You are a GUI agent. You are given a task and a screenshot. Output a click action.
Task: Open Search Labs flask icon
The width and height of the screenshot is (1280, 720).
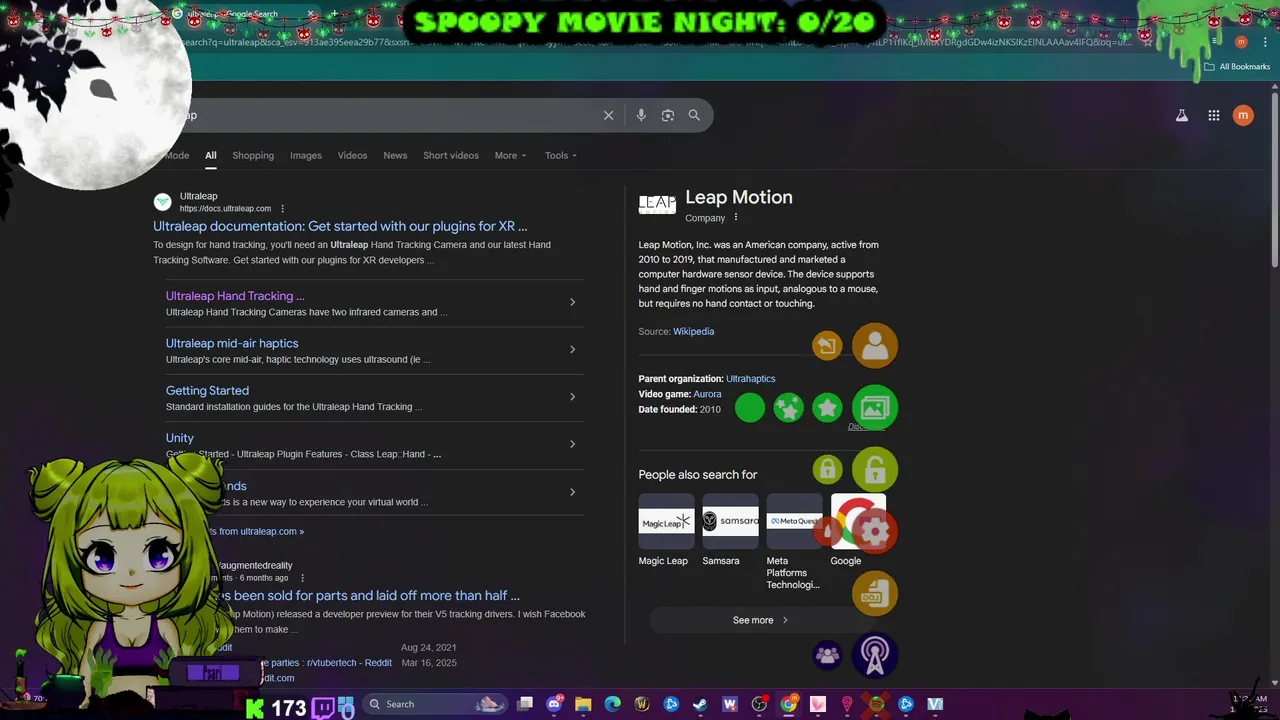(x=1182, y=115)
